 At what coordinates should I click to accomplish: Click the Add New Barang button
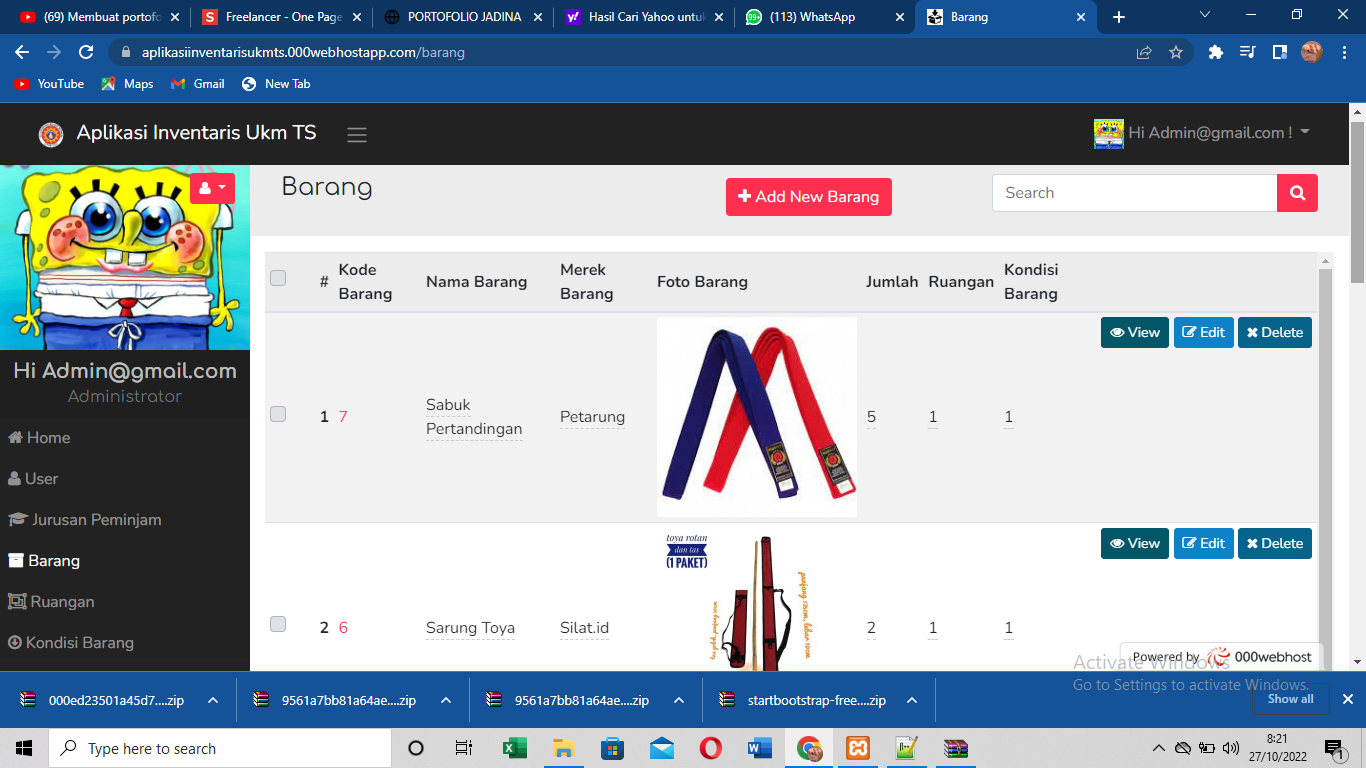click(808, 197)
